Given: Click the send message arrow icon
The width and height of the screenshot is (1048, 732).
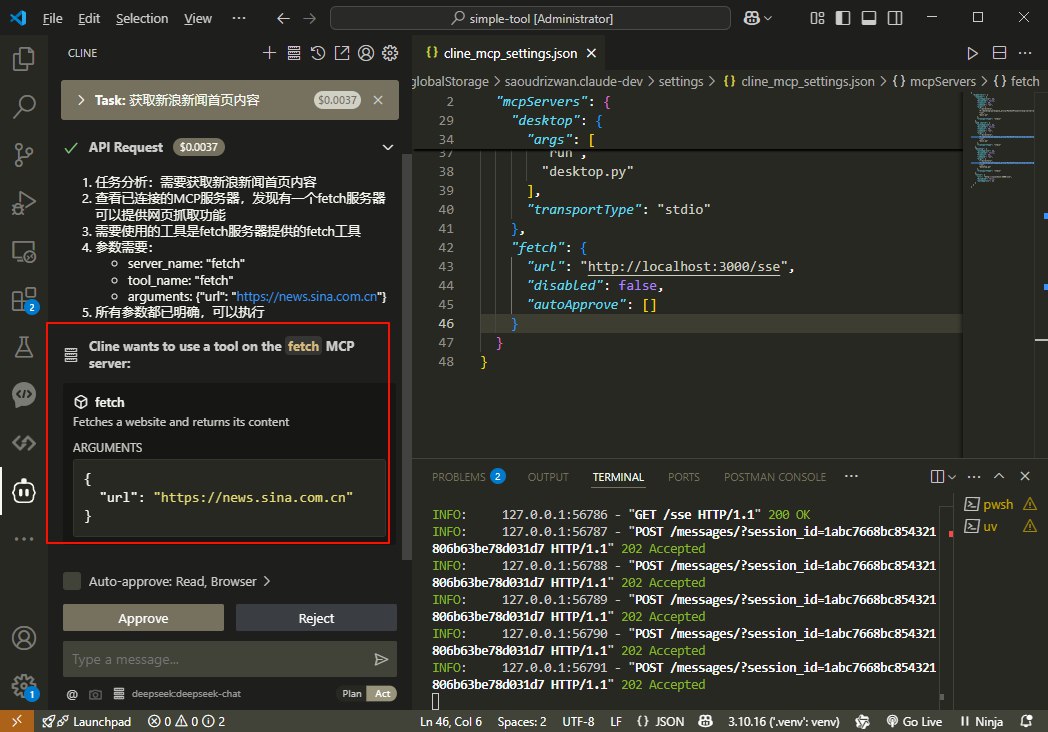Looking at the screenshot, I should click(x=381, y=659).
